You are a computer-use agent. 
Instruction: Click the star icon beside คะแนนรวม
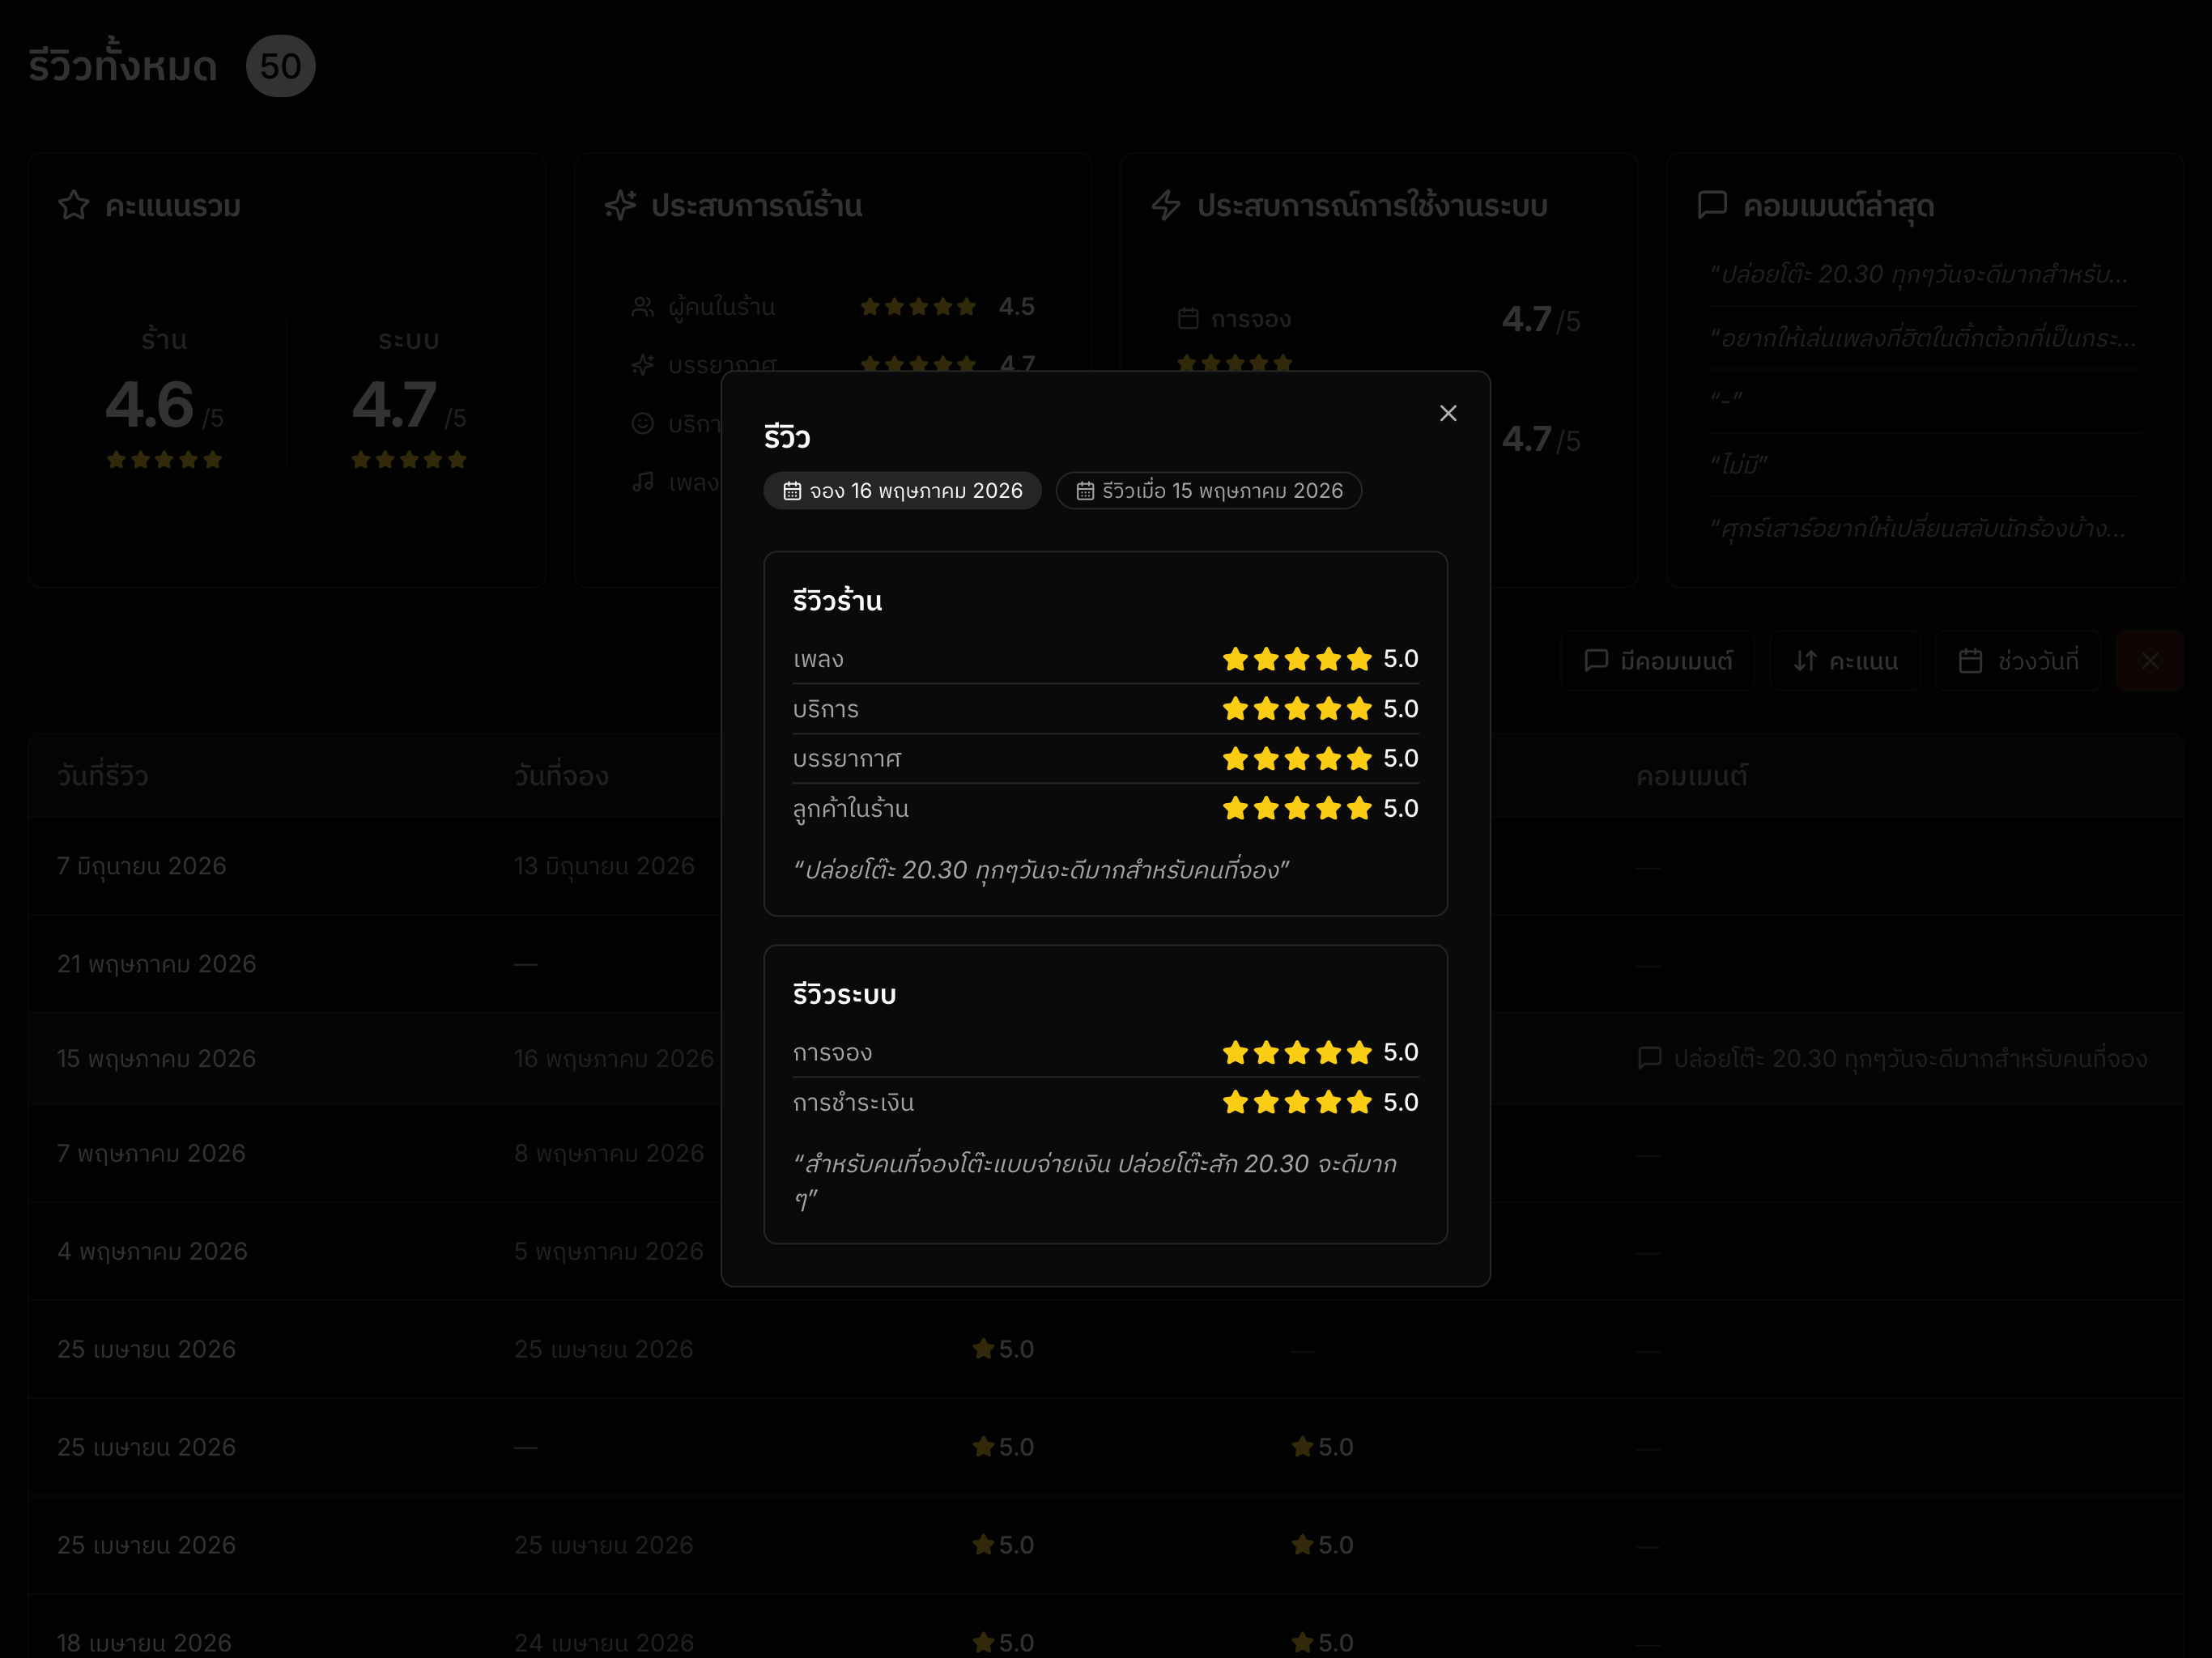tap(74, 205)
